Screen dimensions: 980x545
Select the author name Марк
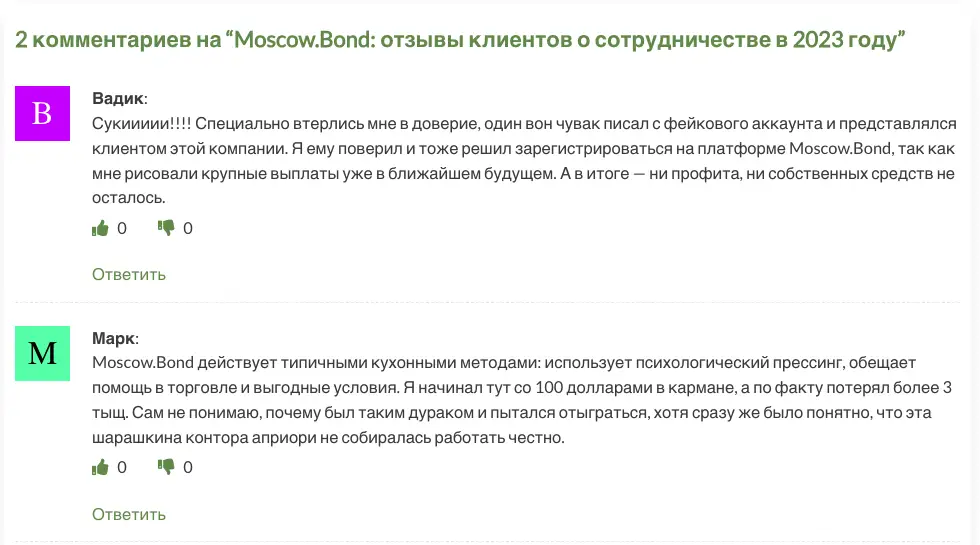pyautogui.click(x=114, y=338)
